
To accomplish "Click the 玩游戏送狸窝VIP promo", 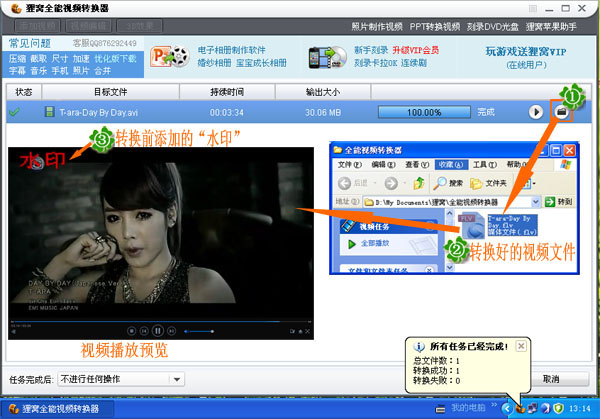I will pos(526,52).
